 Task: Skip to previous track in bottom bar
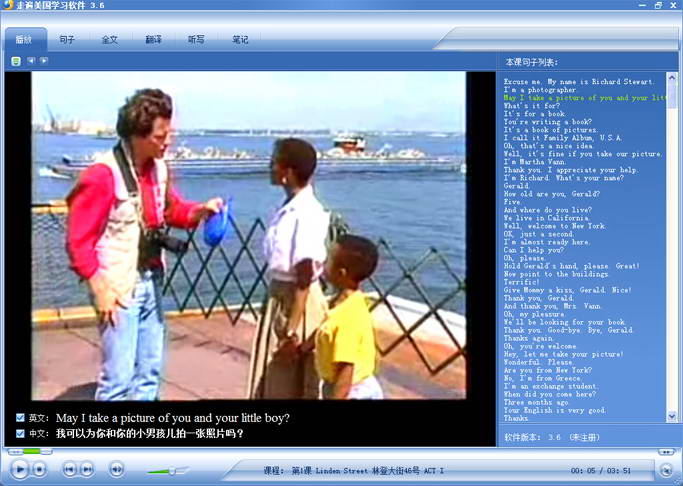point(70,469)
